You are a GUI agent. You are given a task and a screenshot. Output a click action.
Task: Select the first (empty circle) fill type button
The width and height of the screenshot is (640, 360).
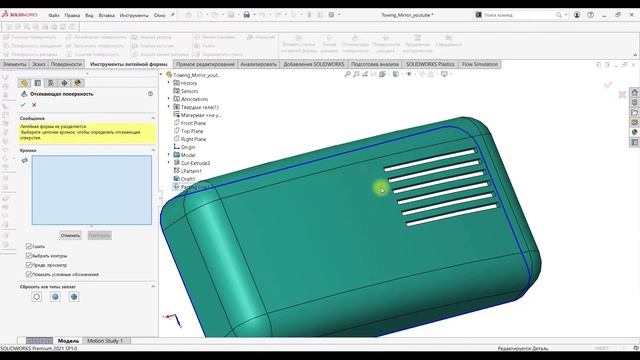[37, 297]
